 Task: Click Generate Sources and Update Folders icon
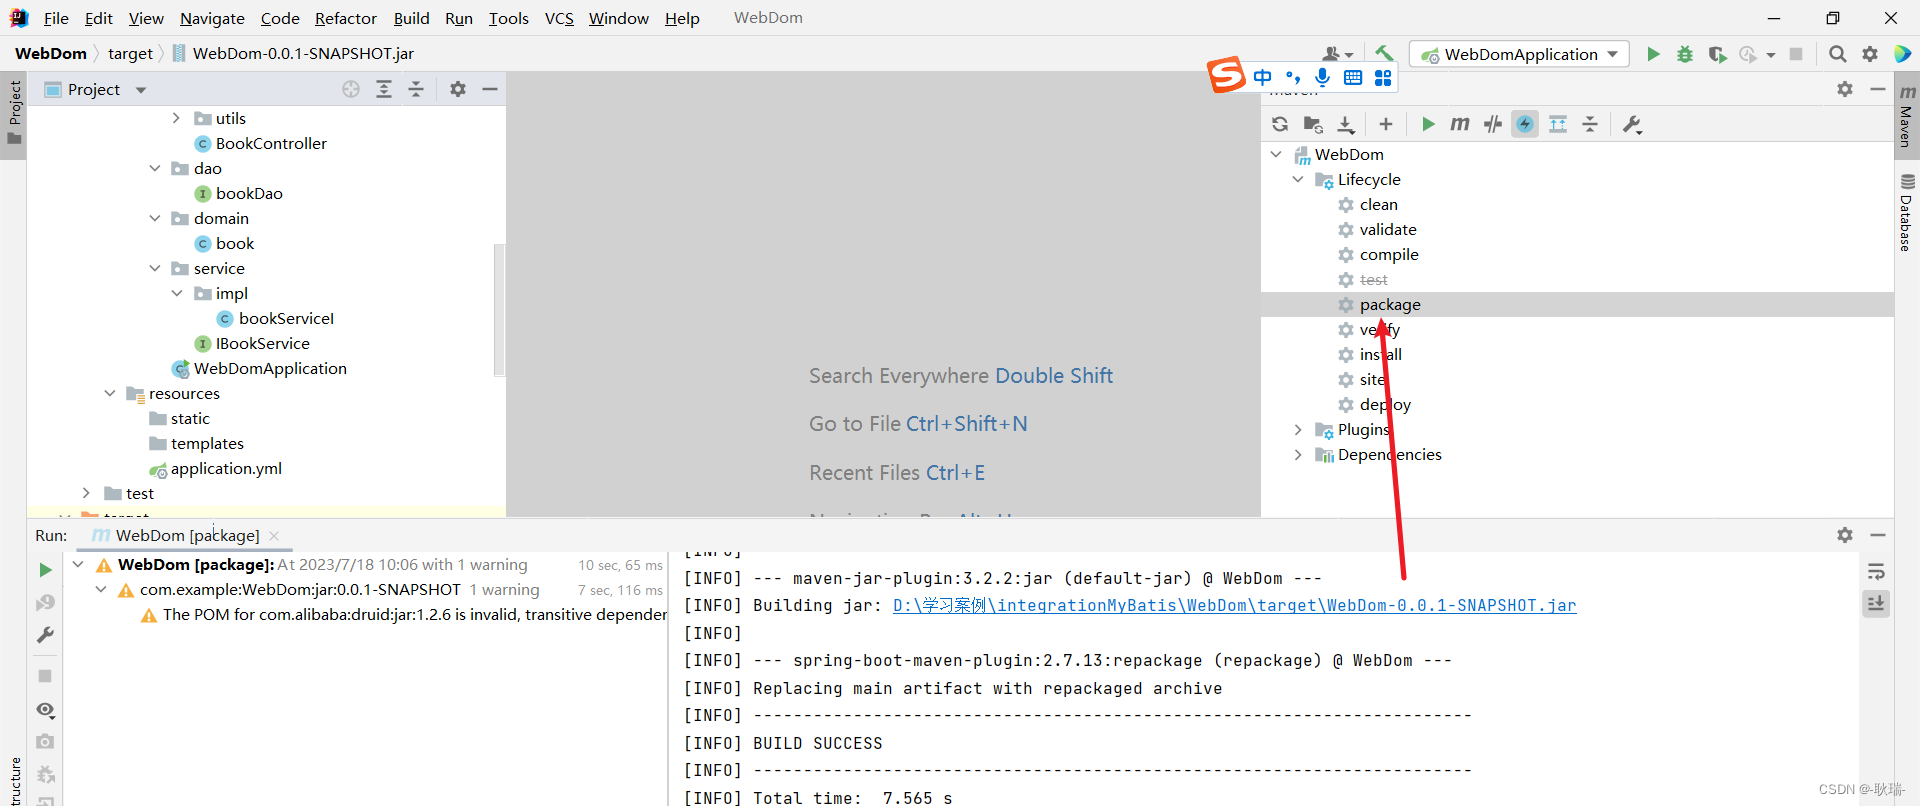[1313, 124]
